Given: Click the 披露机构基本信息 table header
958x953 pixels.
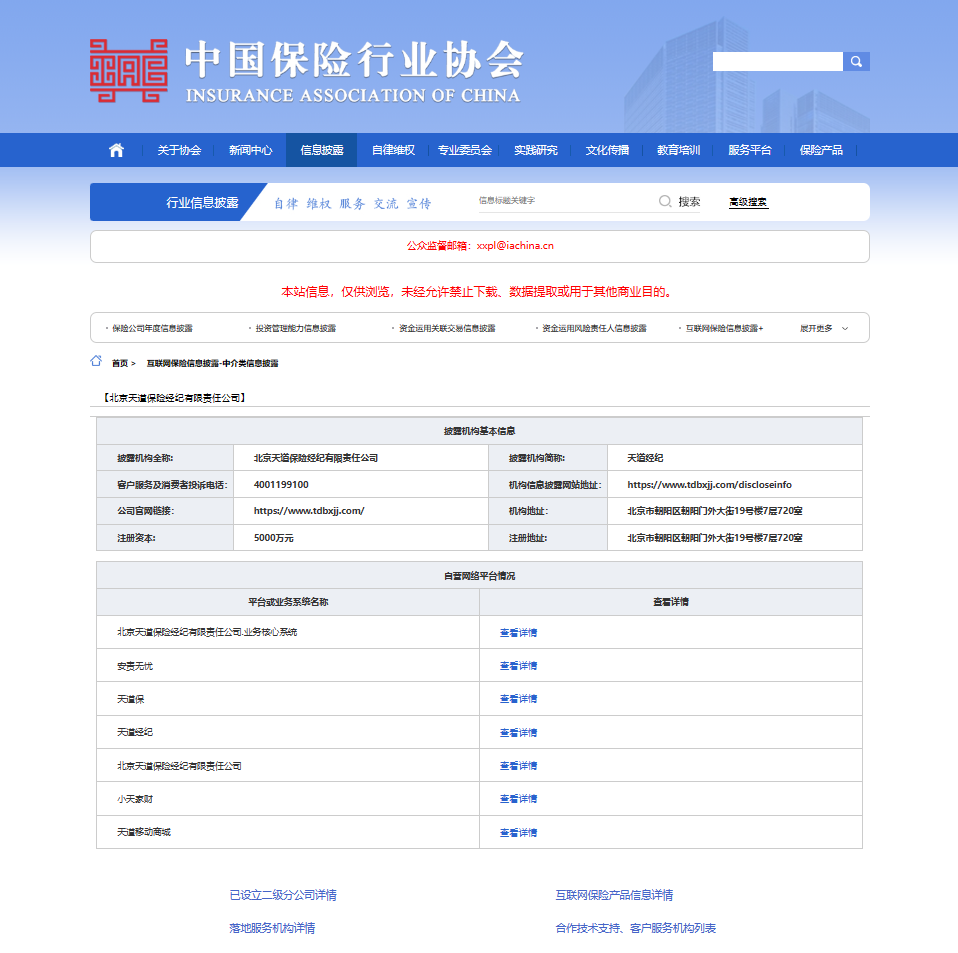Looking at the screenshot, I should [x=479, y=431].
